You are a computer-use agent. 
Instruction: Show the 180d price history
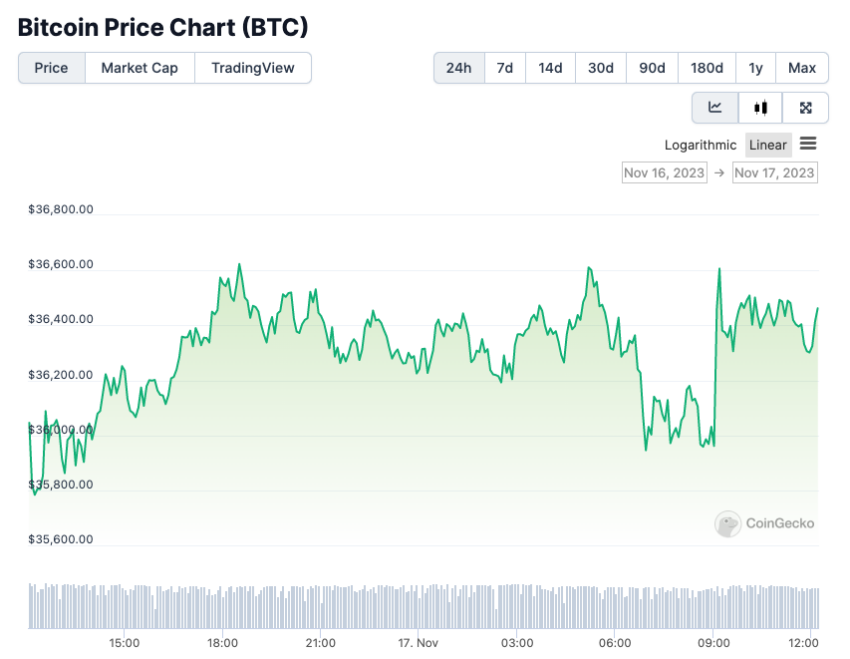707,68
